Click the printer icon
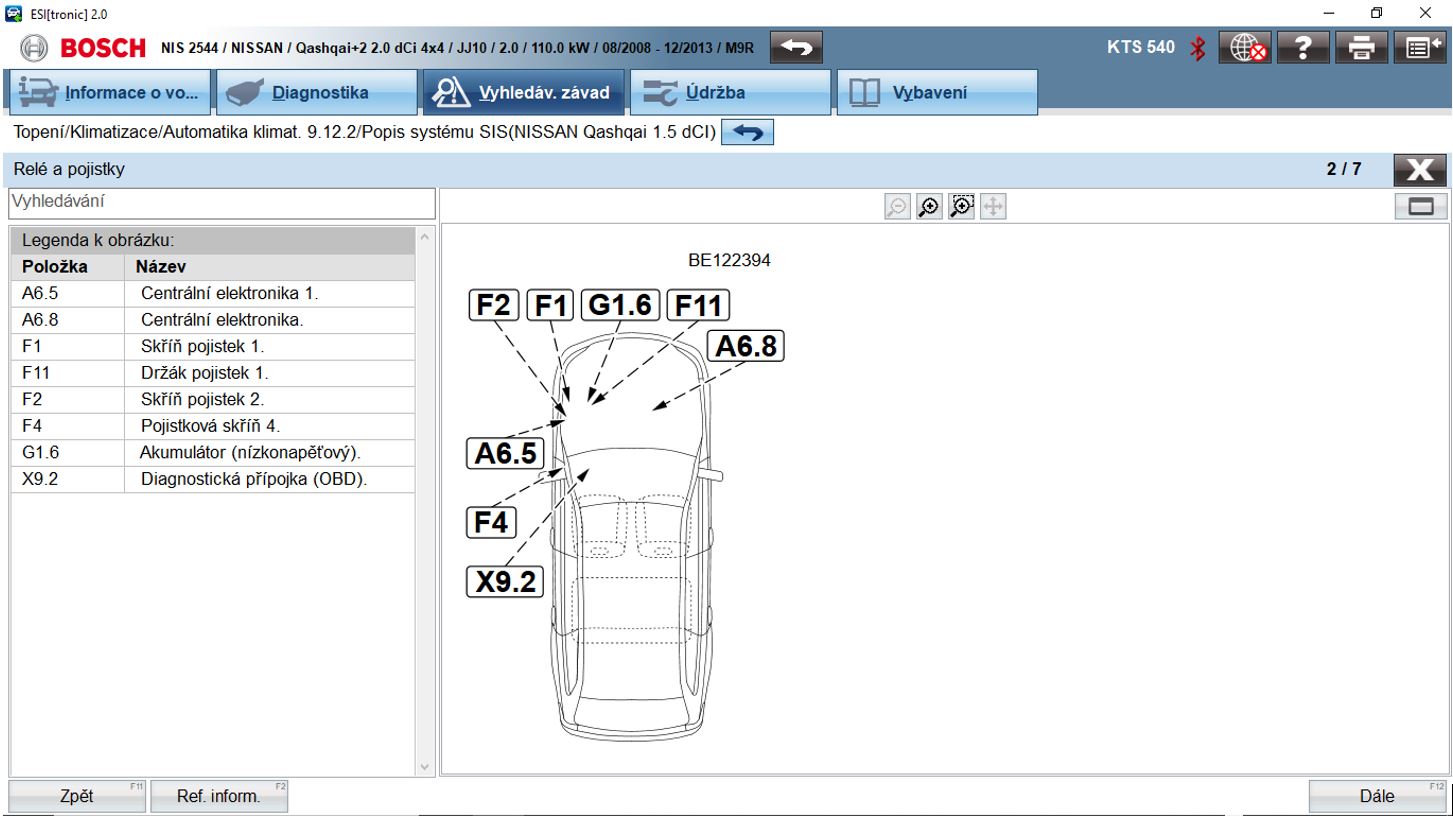The height and width of the screenshot is (816, 1453). [x=1361, y=48]
